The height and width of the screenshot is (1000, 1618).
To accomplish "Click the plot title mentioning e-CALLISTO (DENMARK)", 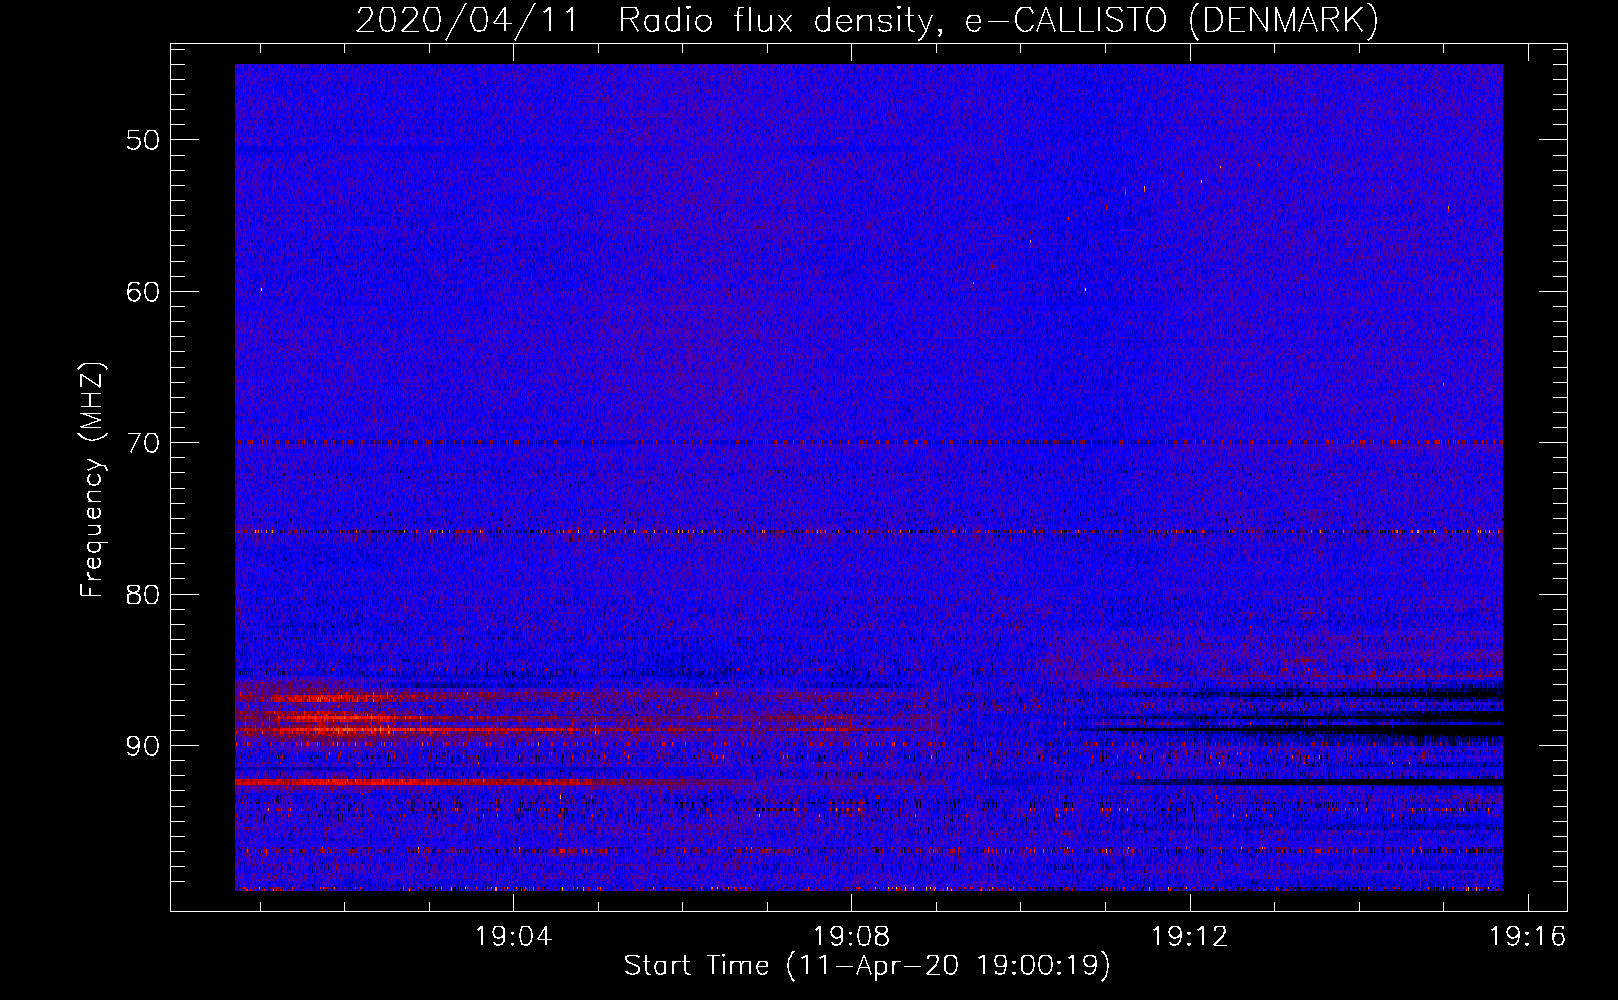I will (x=867, y=20).
